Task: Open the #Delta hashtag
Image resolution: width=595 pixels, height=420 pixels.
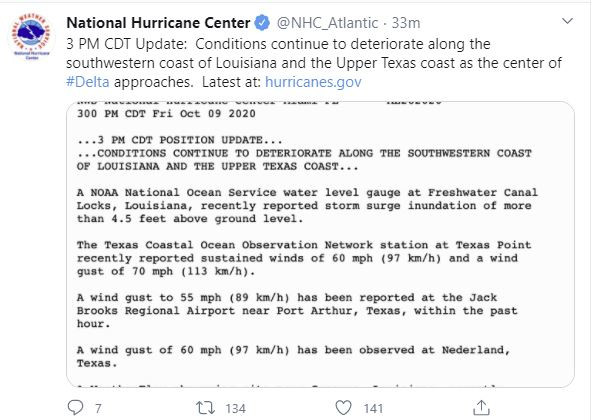Action: [88, 82]
